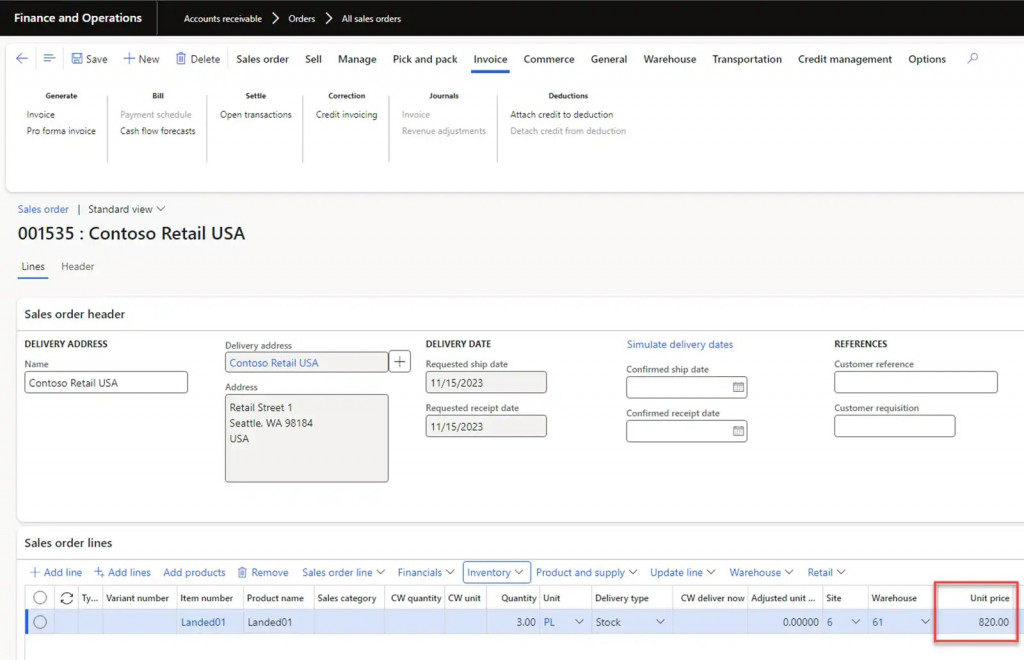Screen dimensions: 1024x660
Task: Toggle the select-all circle in grid header
Action: coord(40,598)
